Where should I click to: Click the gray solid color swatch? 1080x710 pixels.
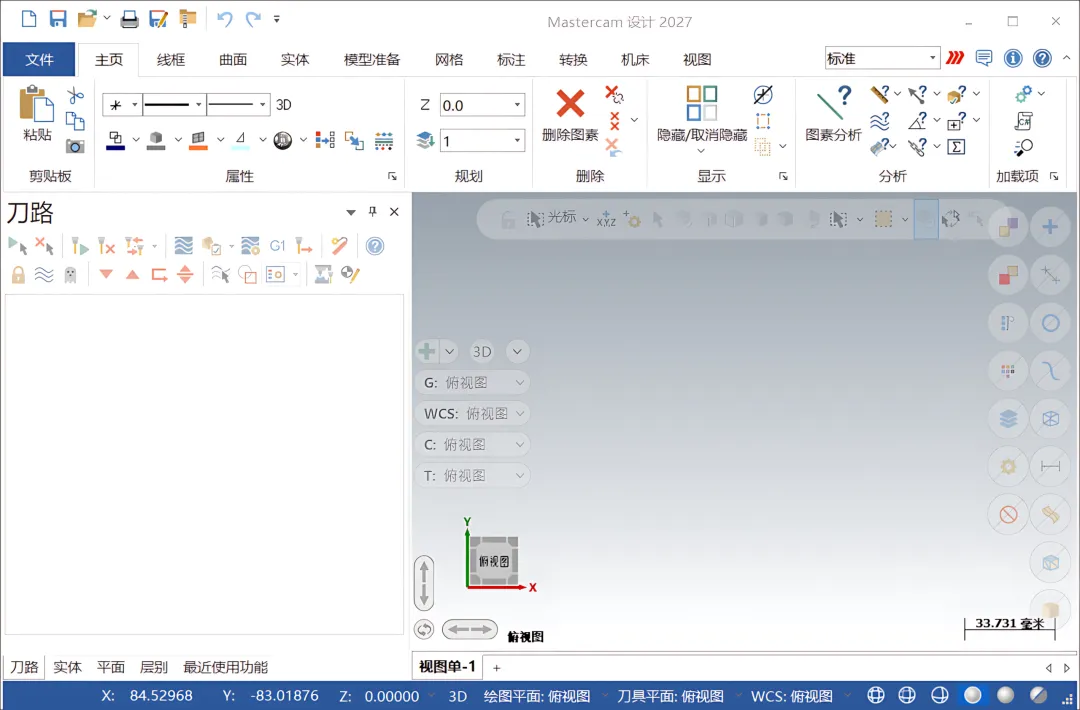[156, 140]
